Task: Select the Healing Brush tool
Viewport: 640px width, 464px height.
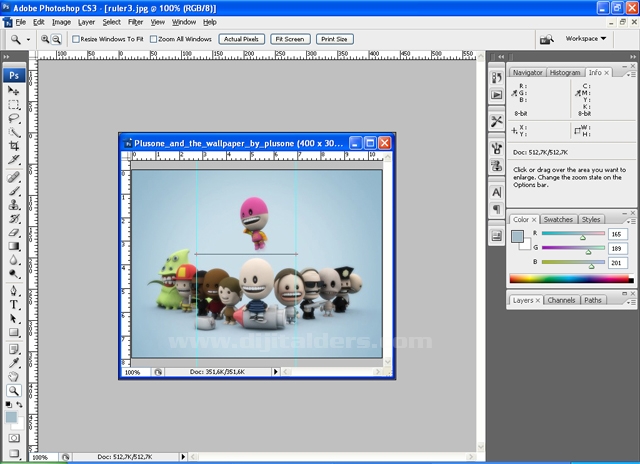Action: click(x=14, y=177)
